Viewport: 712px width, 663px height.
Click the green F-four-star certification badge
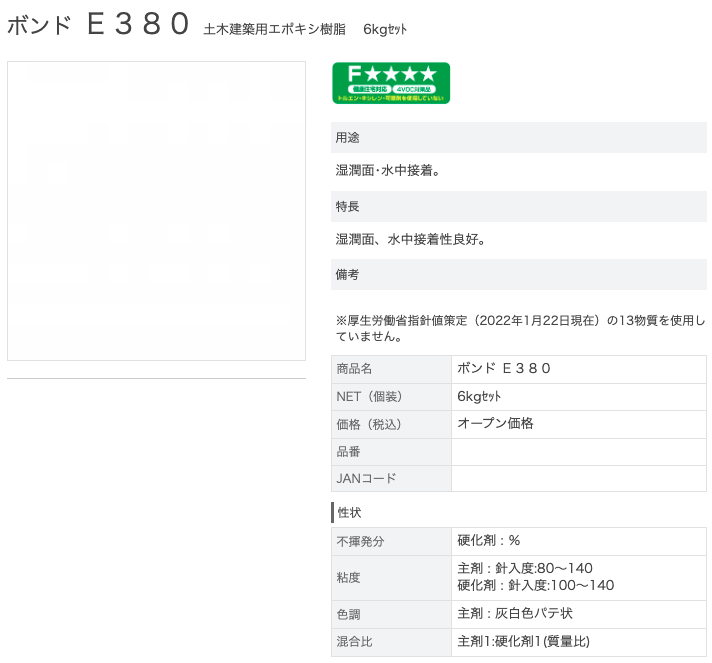tap(391, 83)
